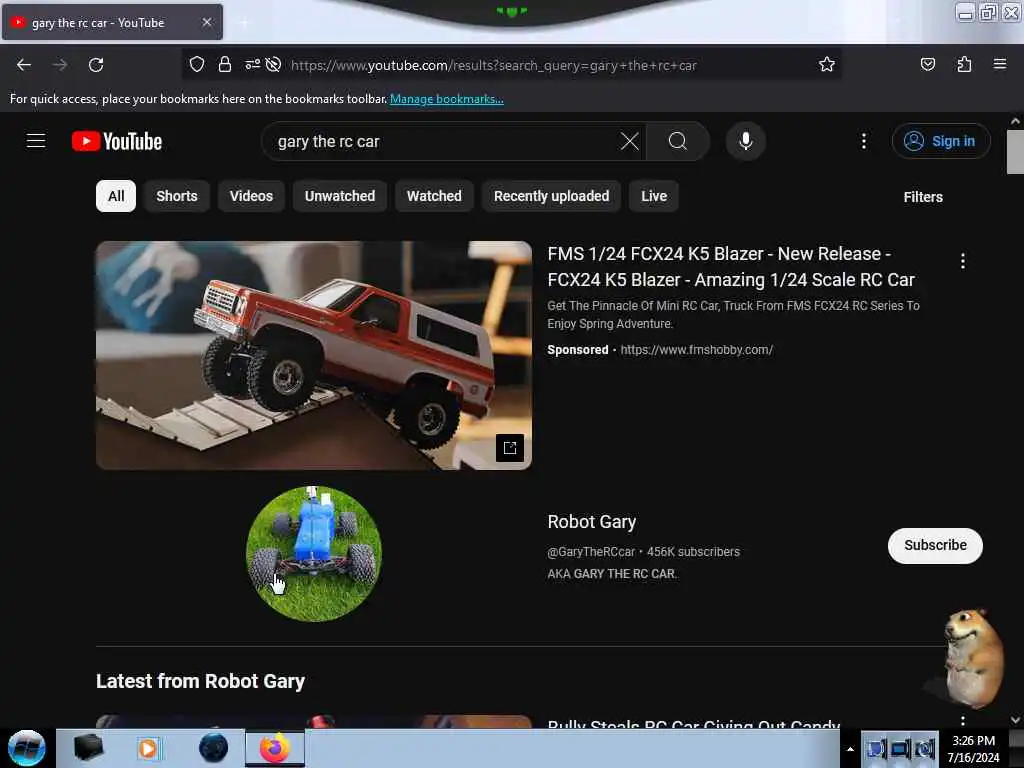Click the Firefox icon in the taskbar
Screen dimensions: 1024x768
point(275,748)
